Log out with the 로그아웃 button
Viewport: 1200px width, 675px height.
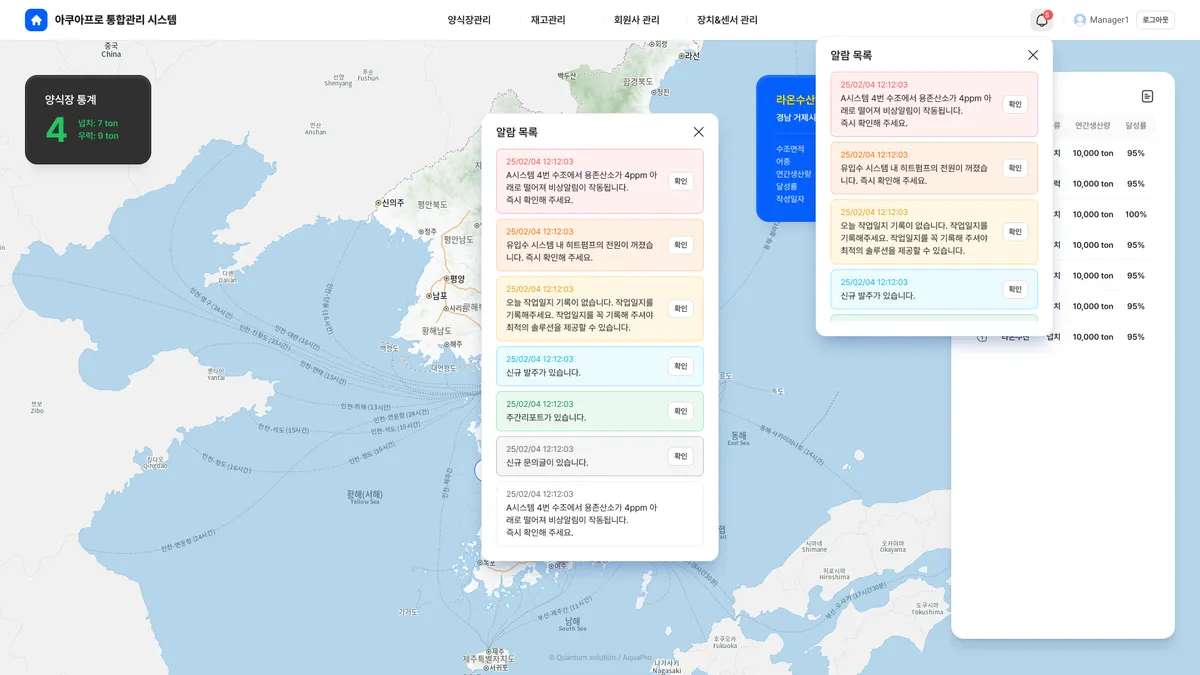(1155, 20)
